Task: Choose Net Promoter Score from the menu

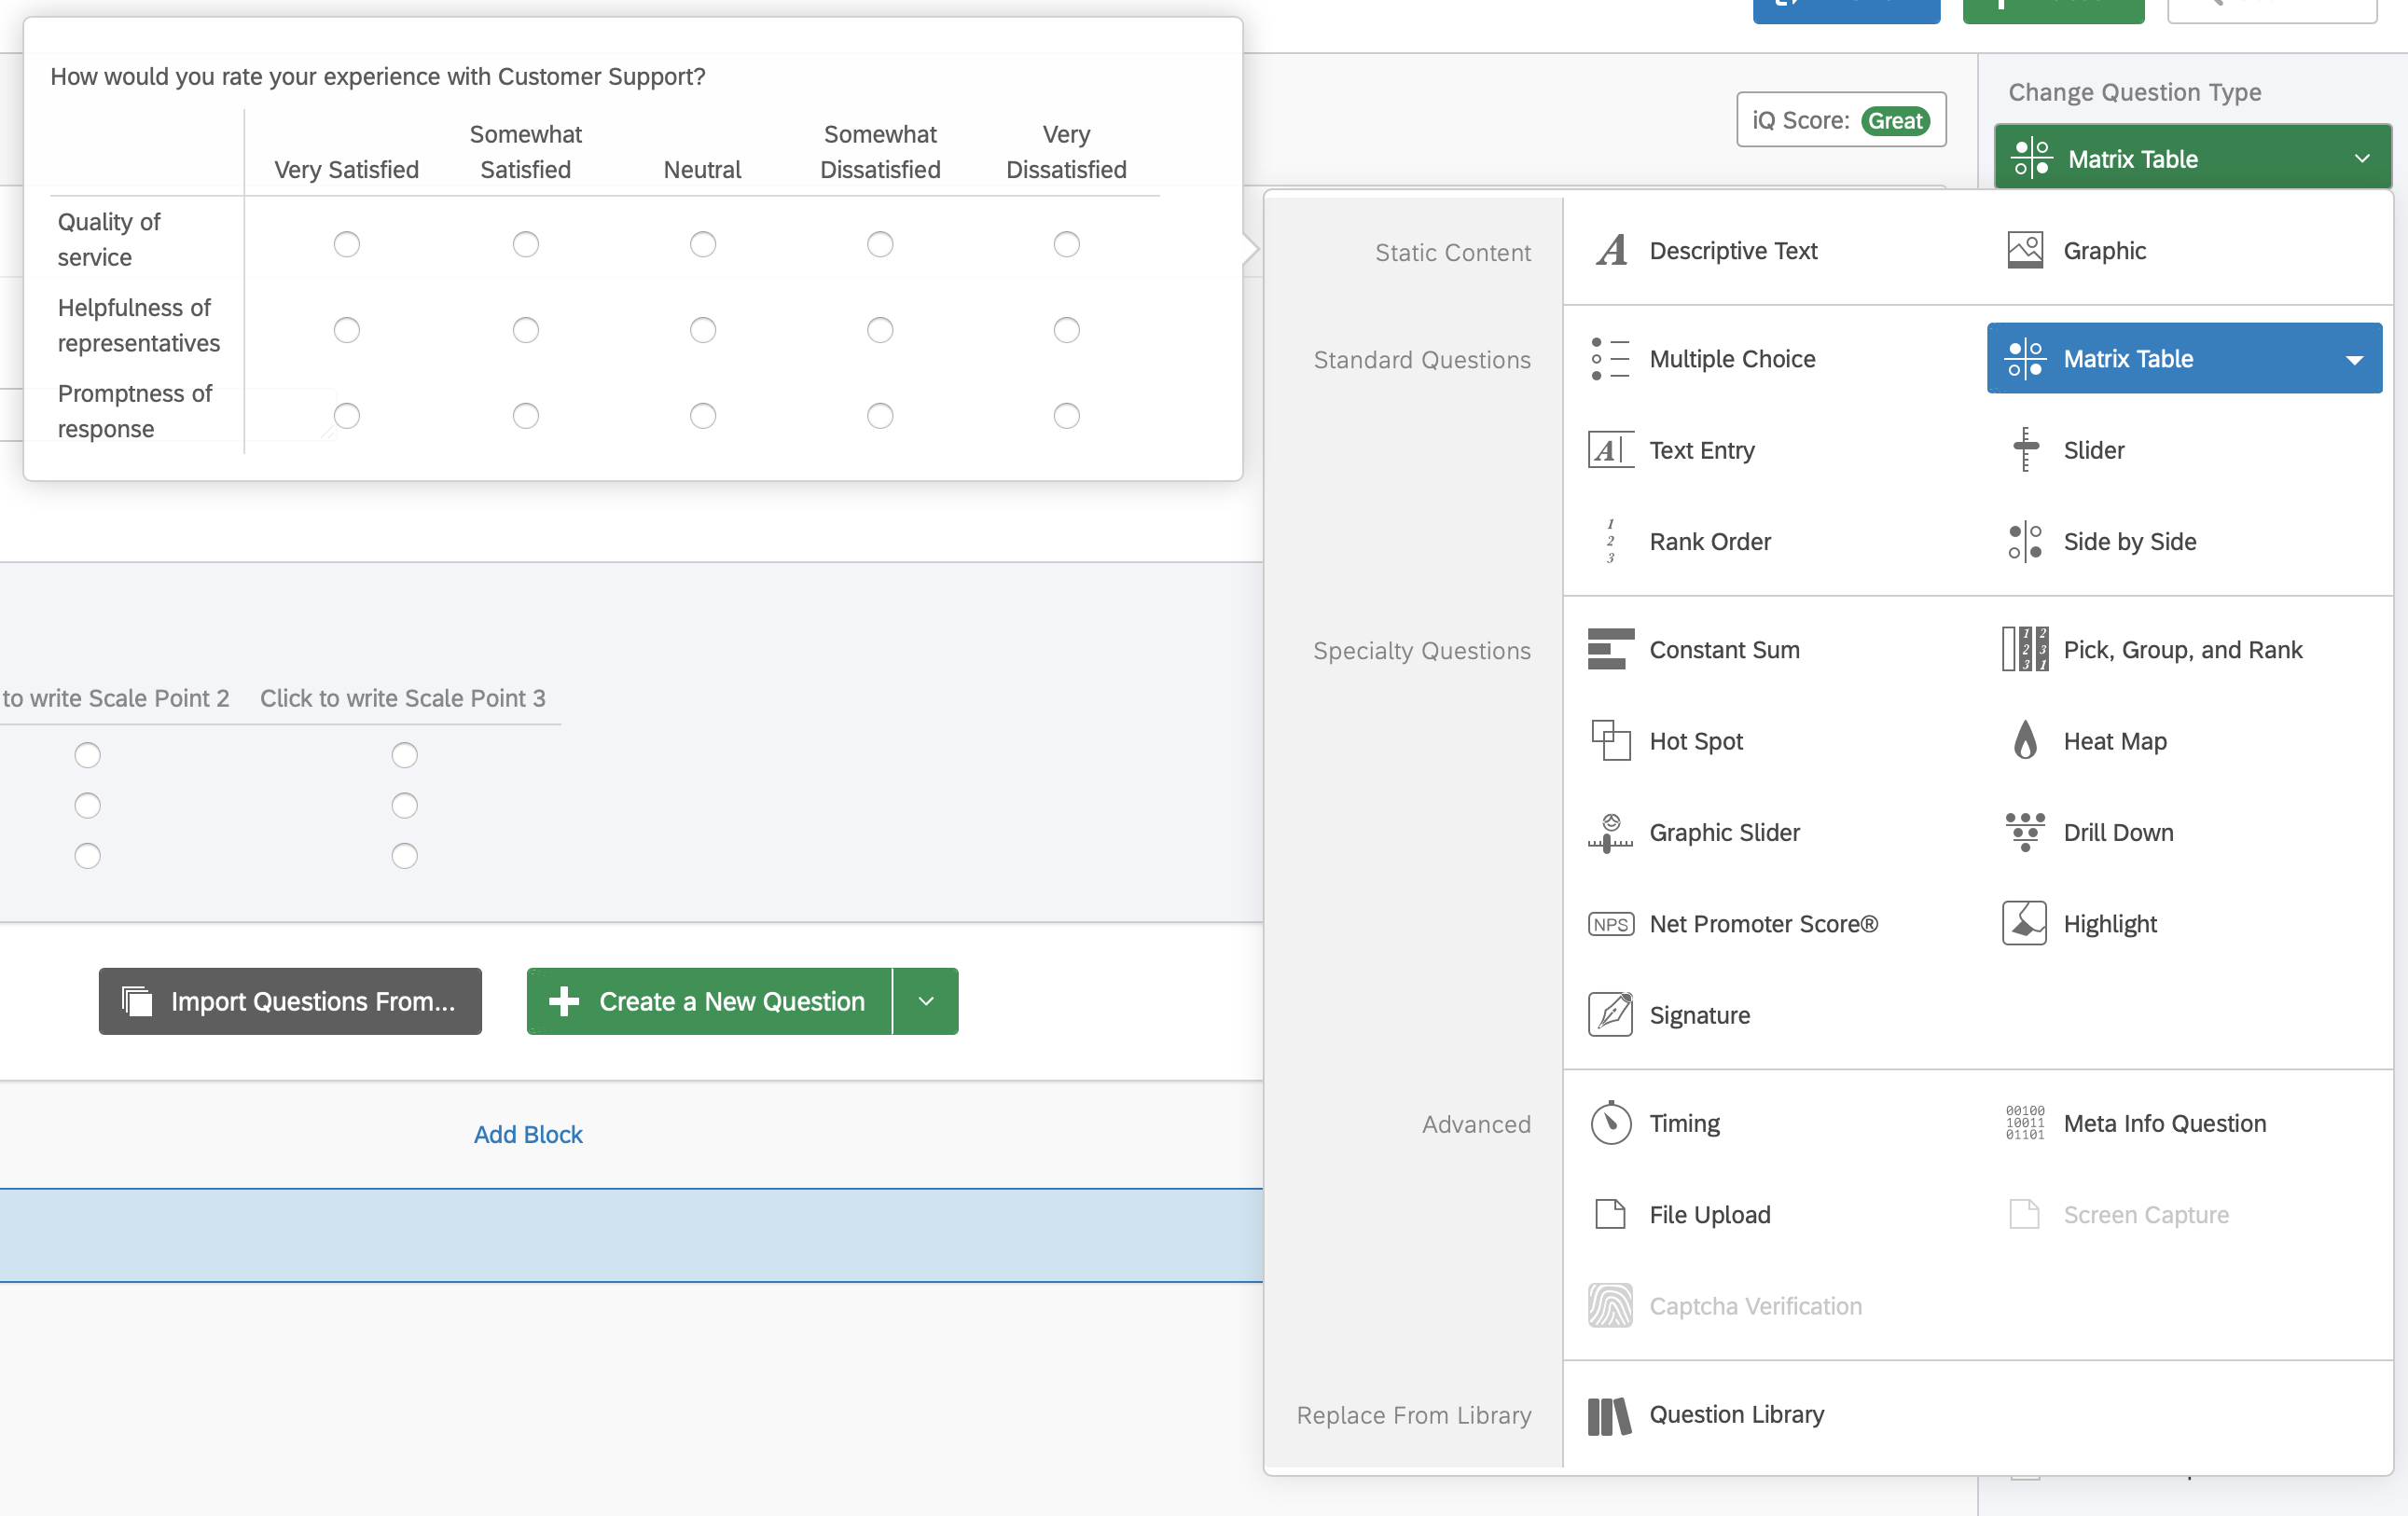Action: pos(1762,924)
